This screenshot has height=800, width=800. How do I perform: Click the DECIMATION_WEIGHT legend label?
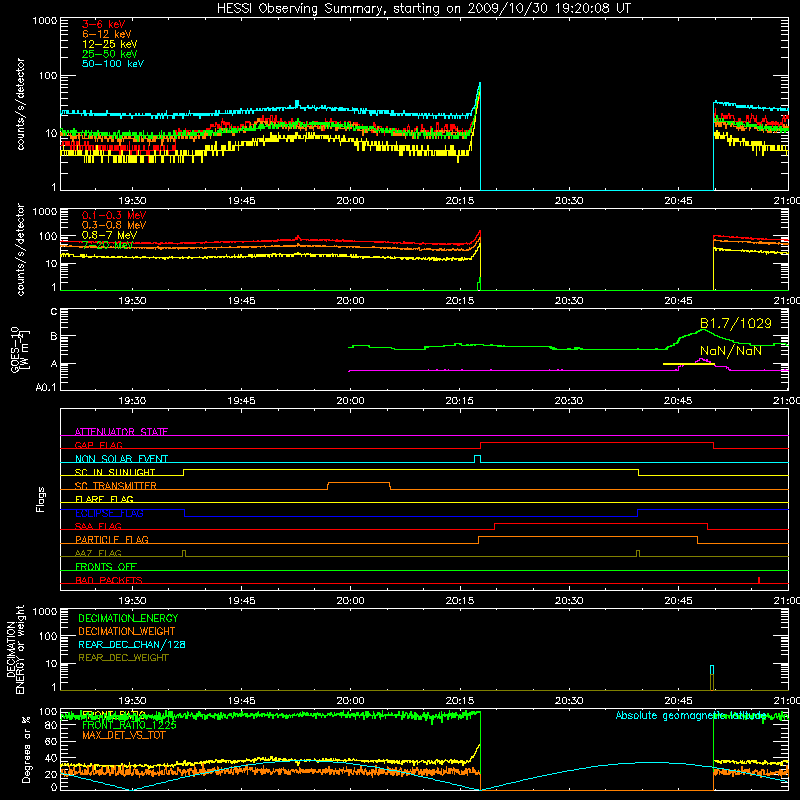coord(127,631)
